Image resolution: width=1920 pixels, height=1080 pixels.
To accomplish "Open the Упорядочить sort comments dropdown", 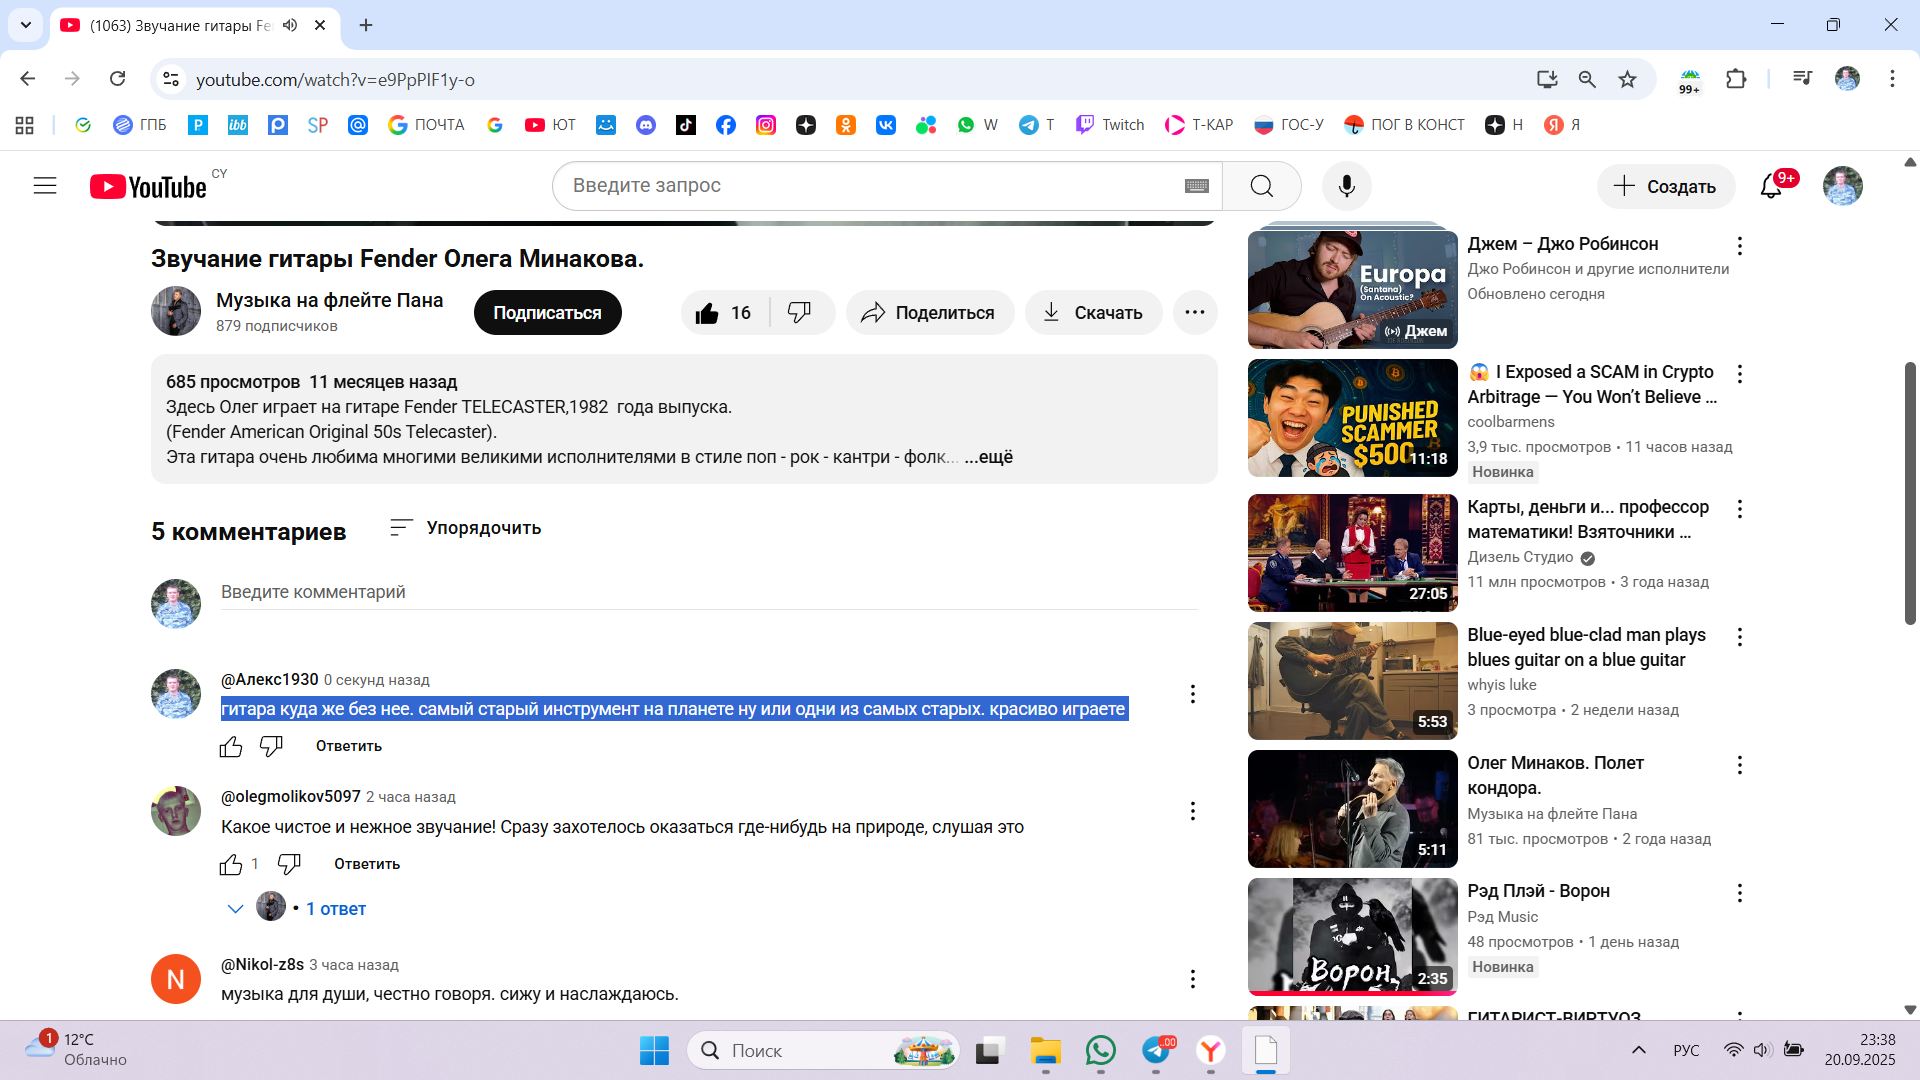I will 466,528.
